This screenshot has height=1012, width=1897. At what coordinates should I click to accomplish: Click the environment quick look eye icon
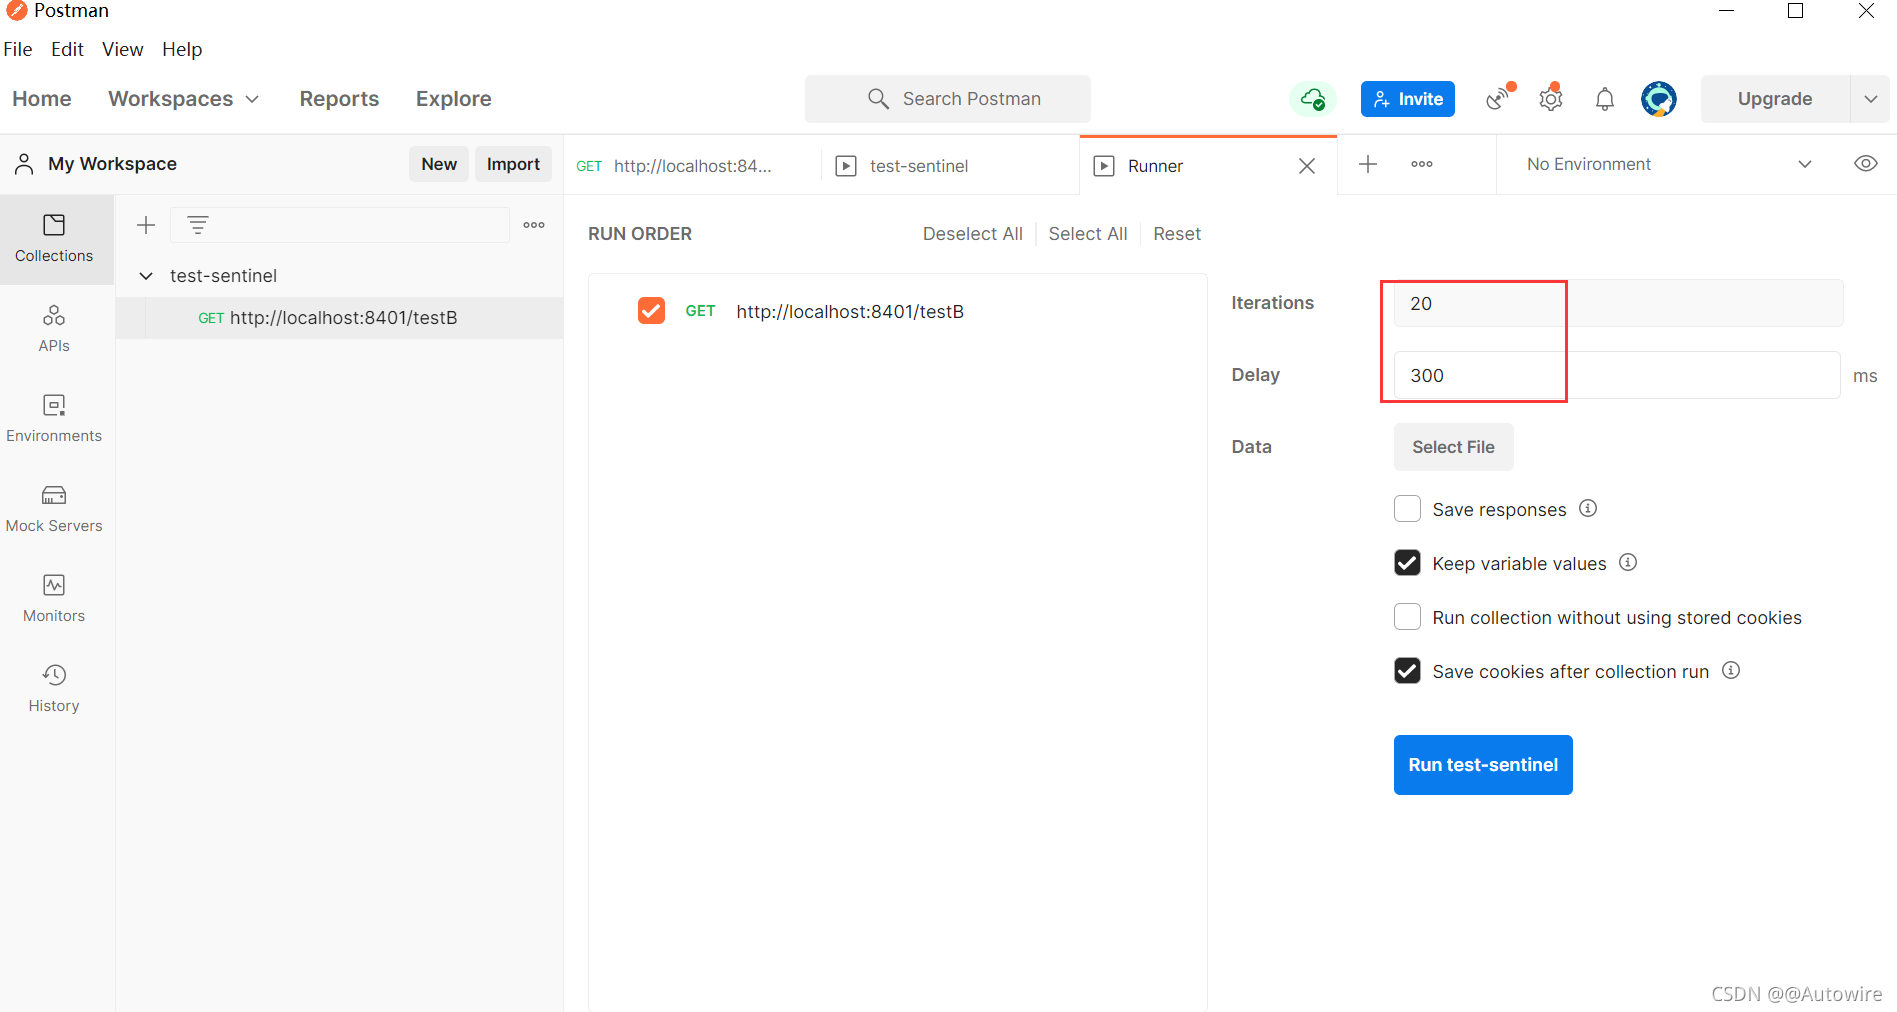[x=1866, y=164]
